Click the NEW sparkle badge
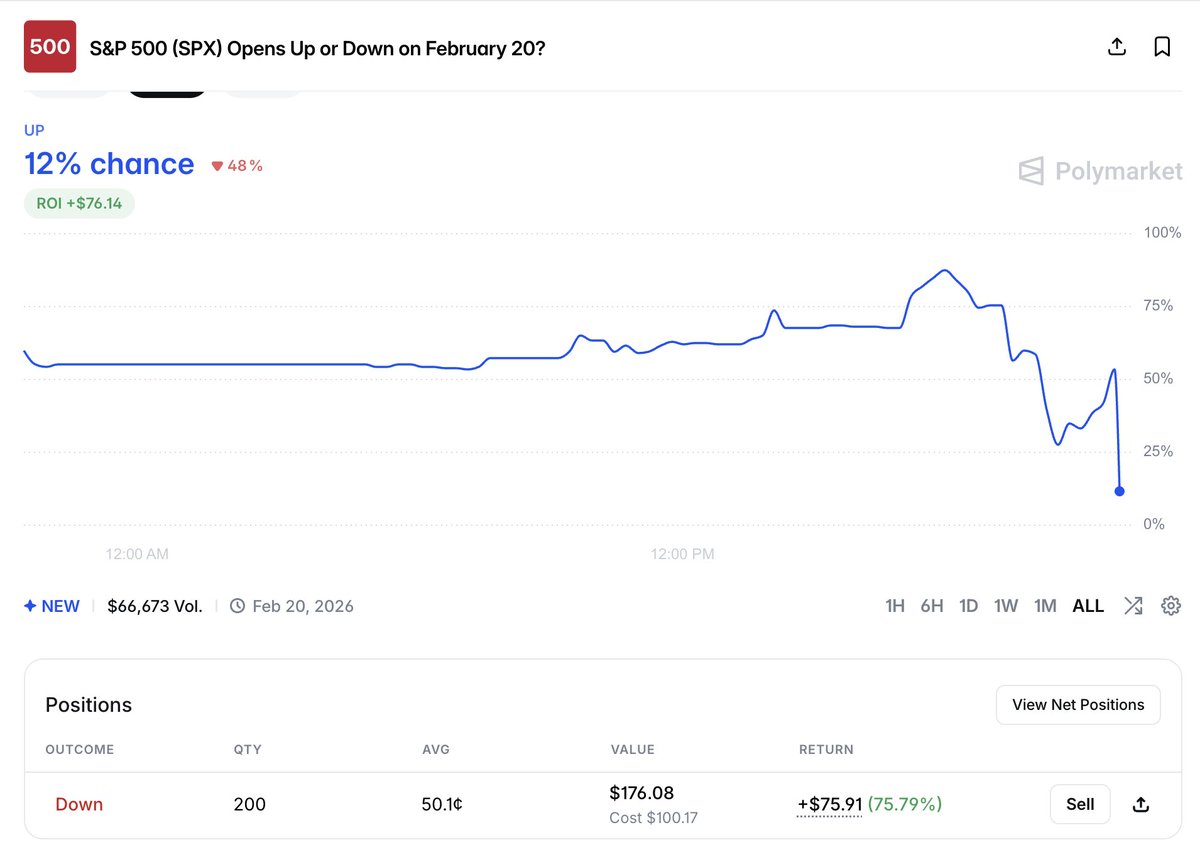This screenshot has height=862, width=1200. pos(52,606)
